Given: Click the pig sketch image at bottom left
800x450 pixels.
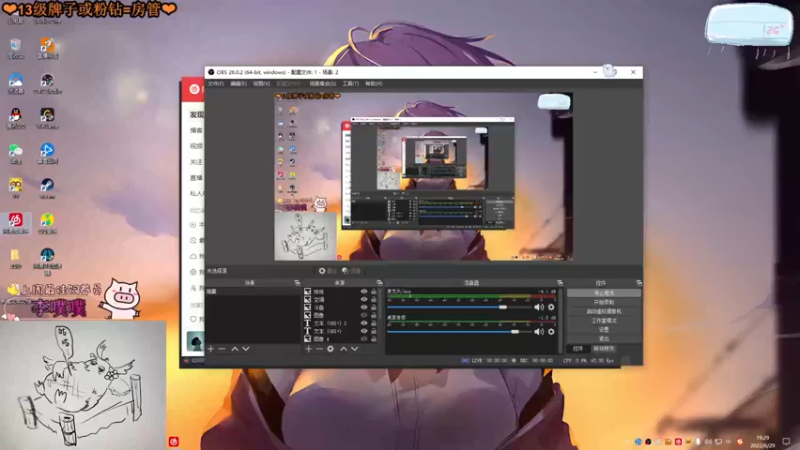Looking at the screenshot, I should (83, 385).
